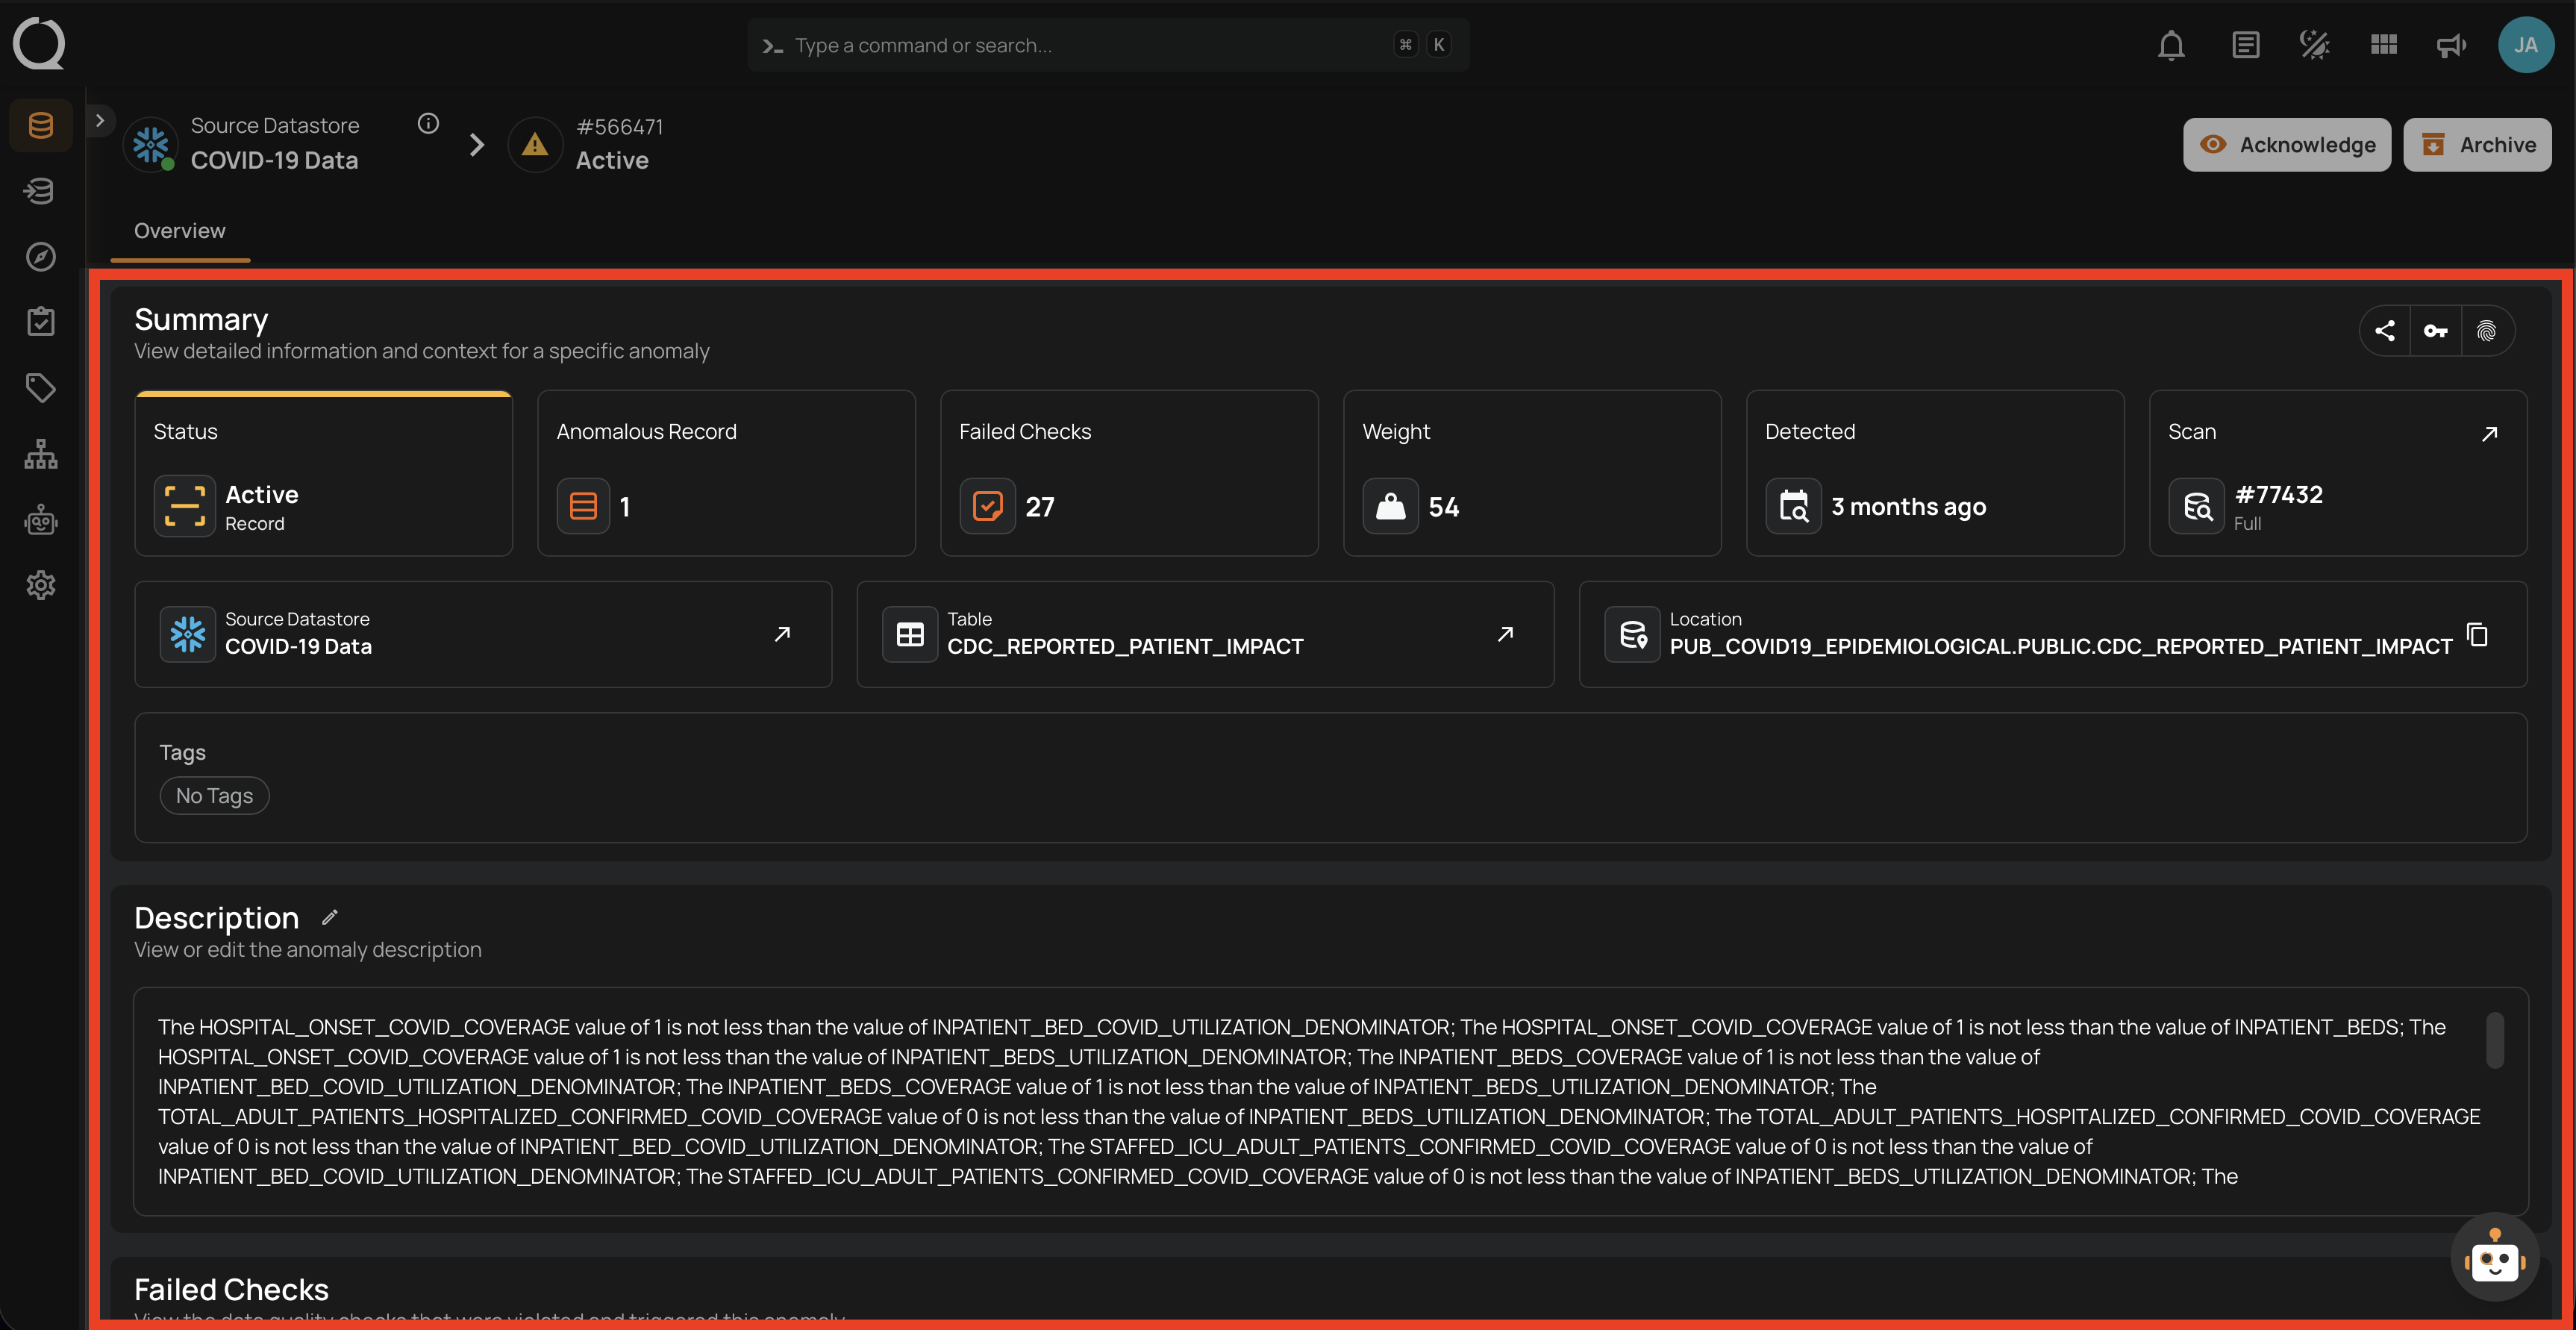The image size is (2576, 1330).
Task: Open Enrichment Datastores in the sidebar
Action: click(41, 190)
